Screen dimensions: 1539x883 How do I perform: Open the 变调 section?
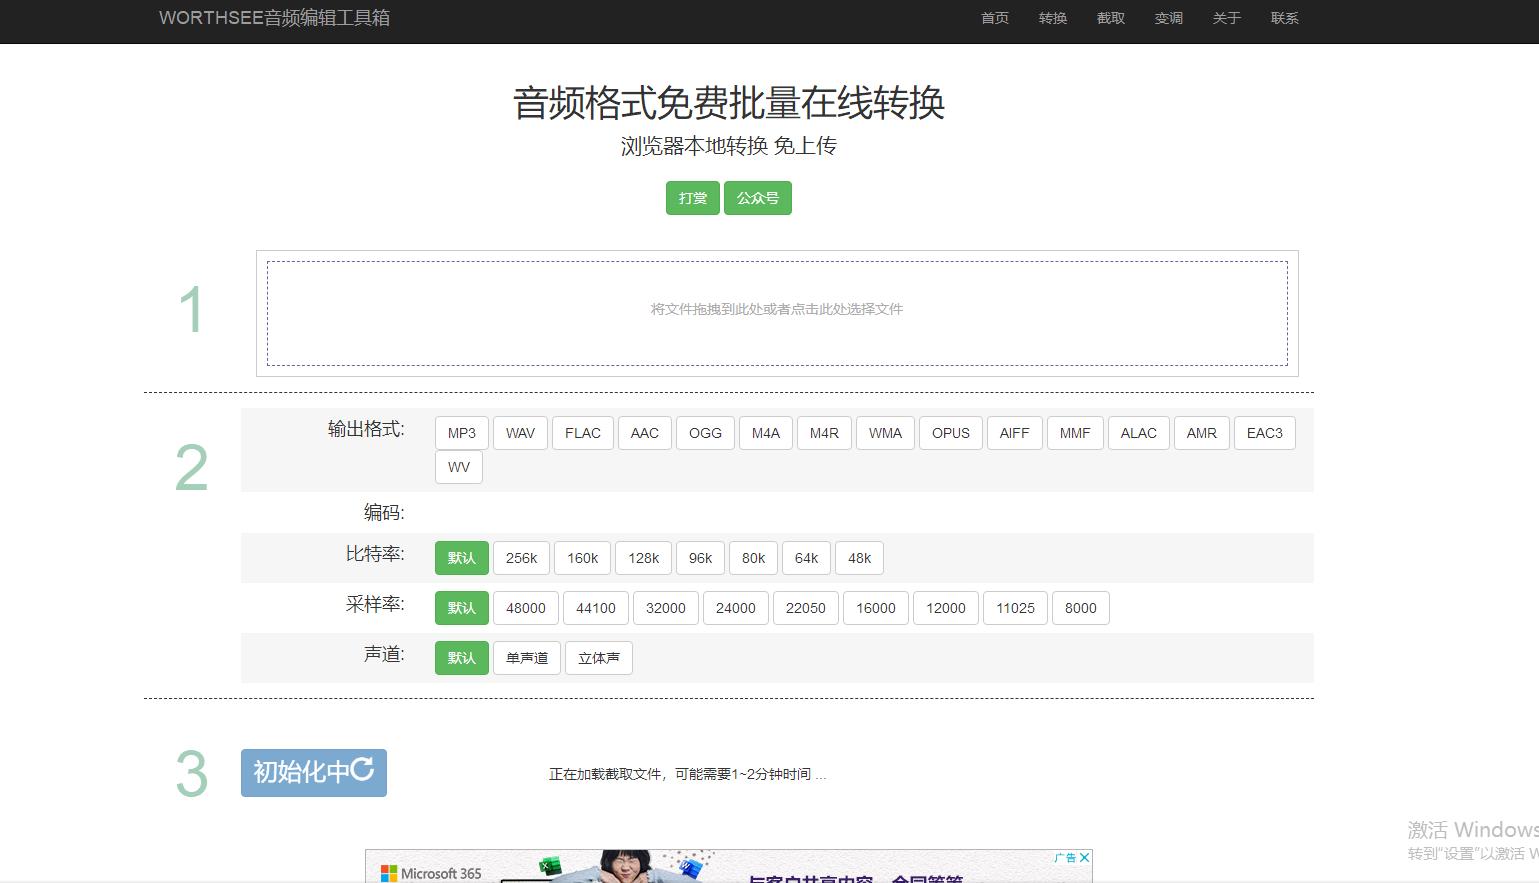click(x=1168, y=18)
